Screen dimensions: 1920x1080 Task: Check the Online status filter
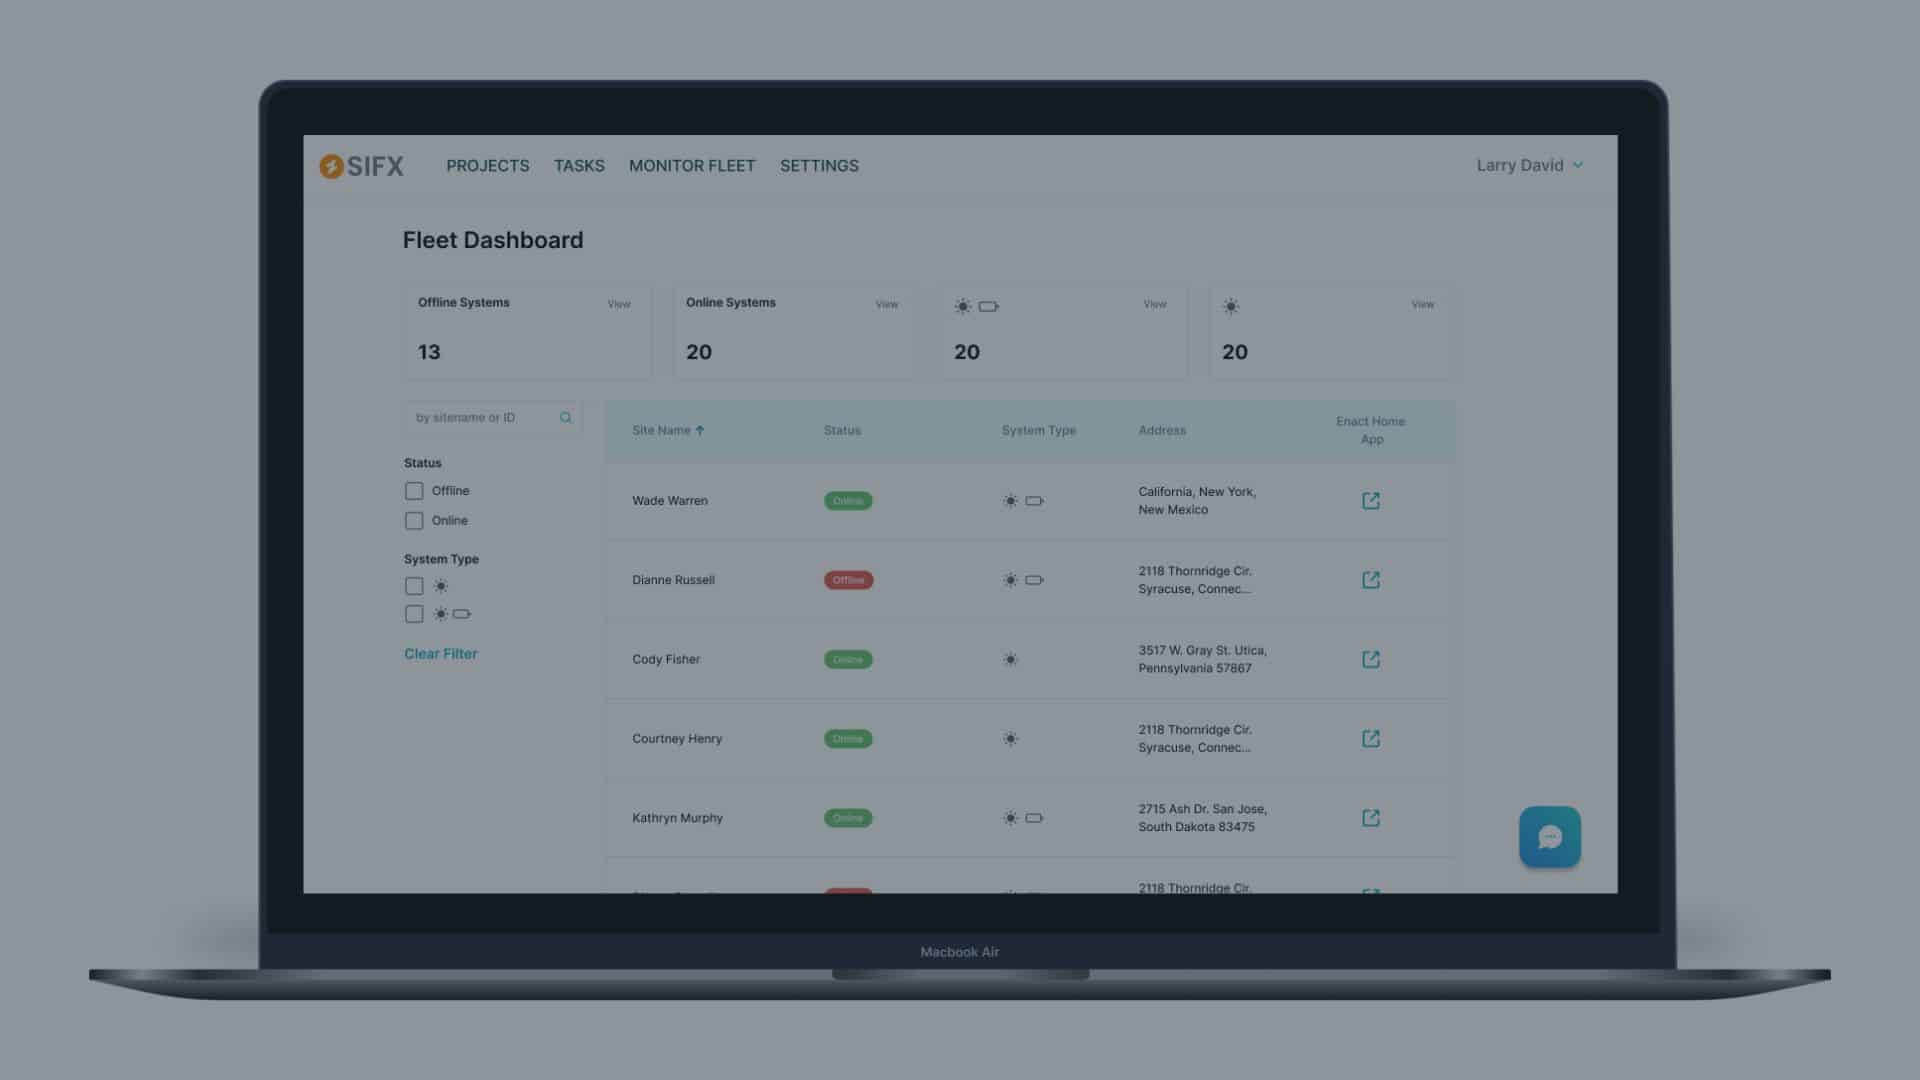coord(414,521)
